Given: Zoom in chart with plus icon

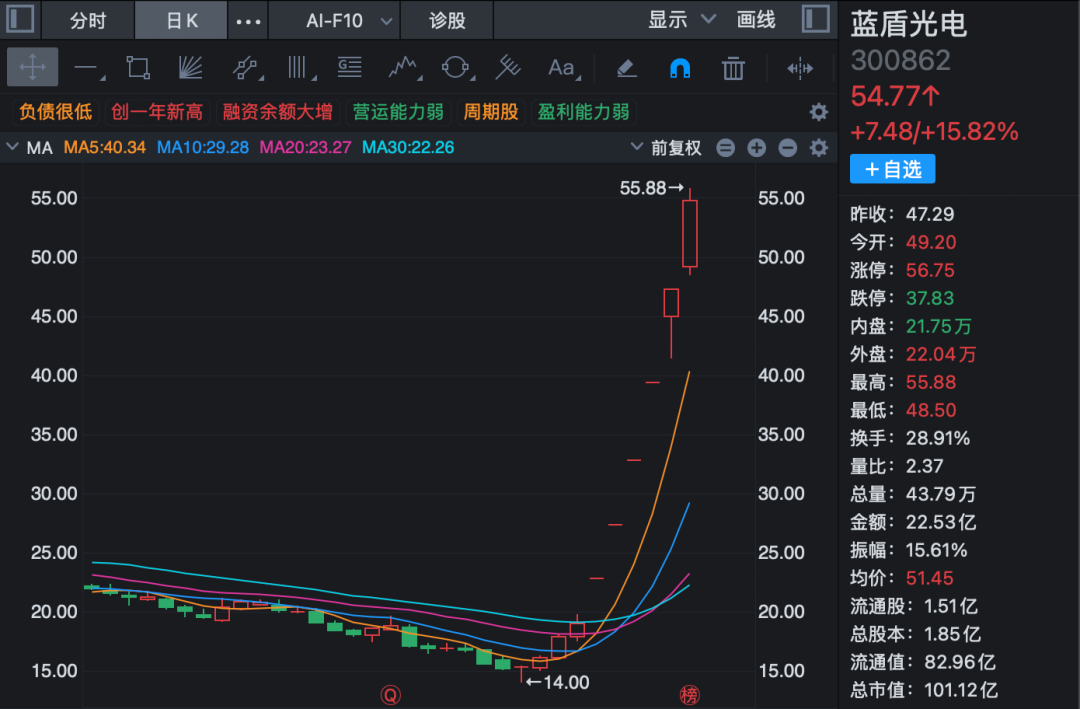Looking at the screenshot, I should click(x=756, y=147).
